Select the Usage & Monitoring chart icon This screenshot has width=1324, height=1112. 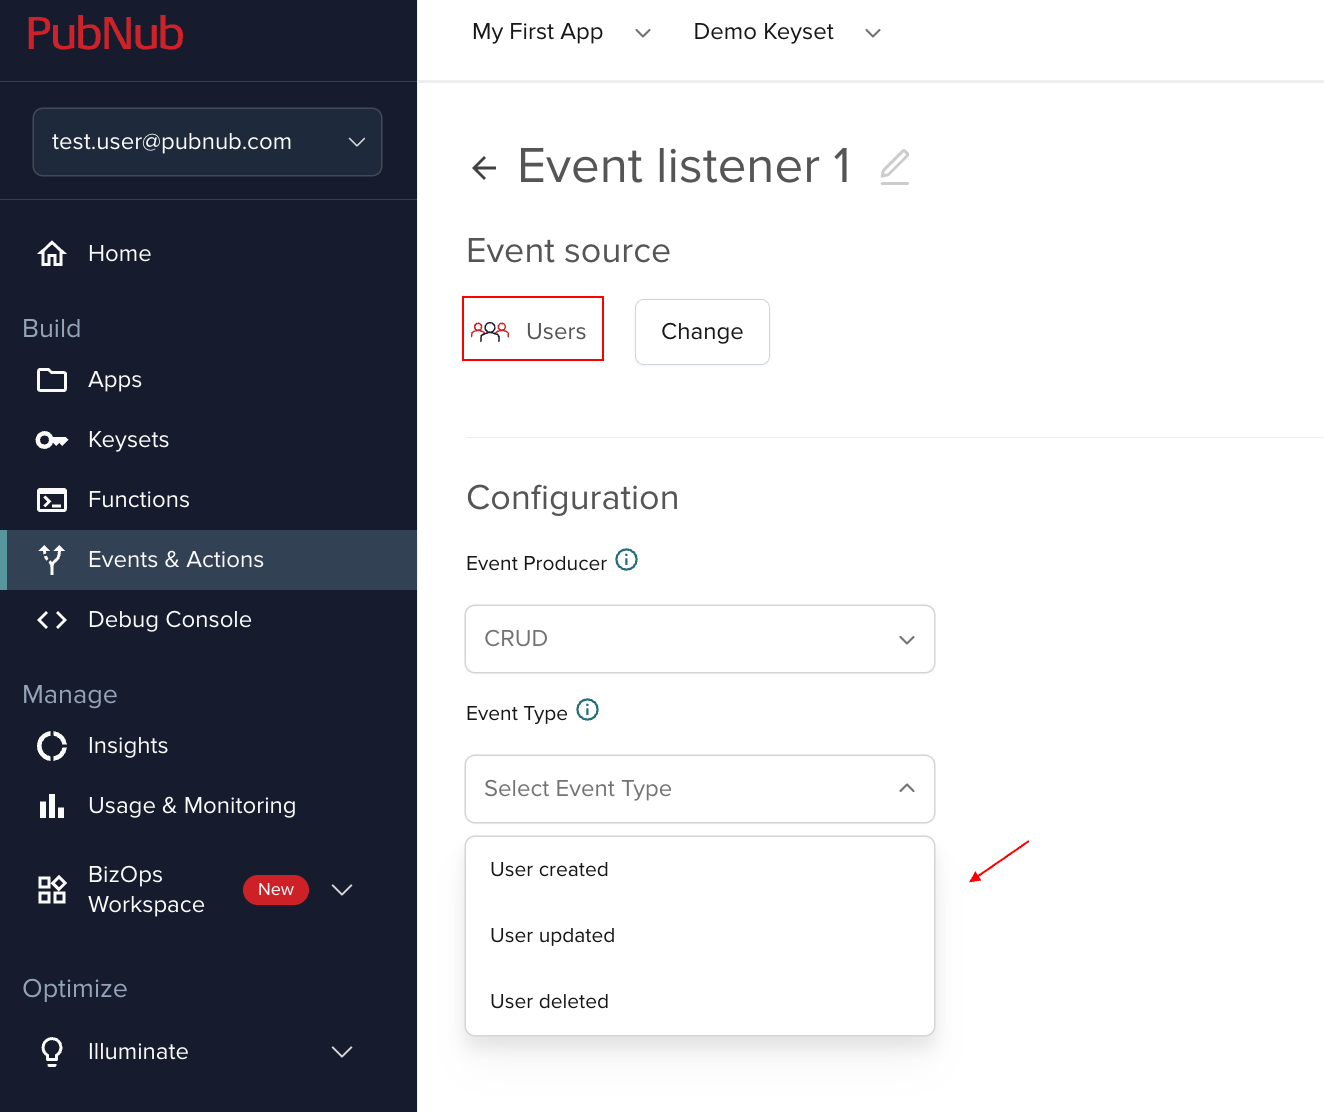pyautogui.click(x=51, y=805)
